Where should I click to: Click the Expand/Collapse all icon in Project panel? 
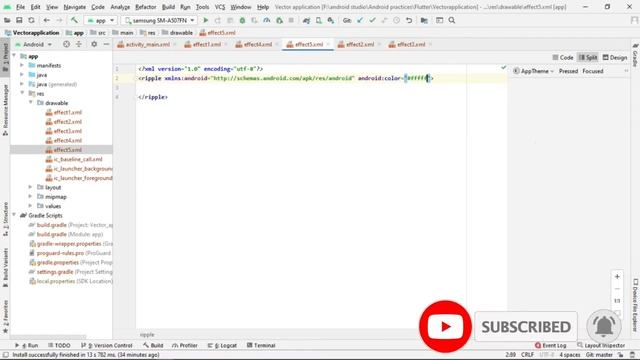(78, 44)
